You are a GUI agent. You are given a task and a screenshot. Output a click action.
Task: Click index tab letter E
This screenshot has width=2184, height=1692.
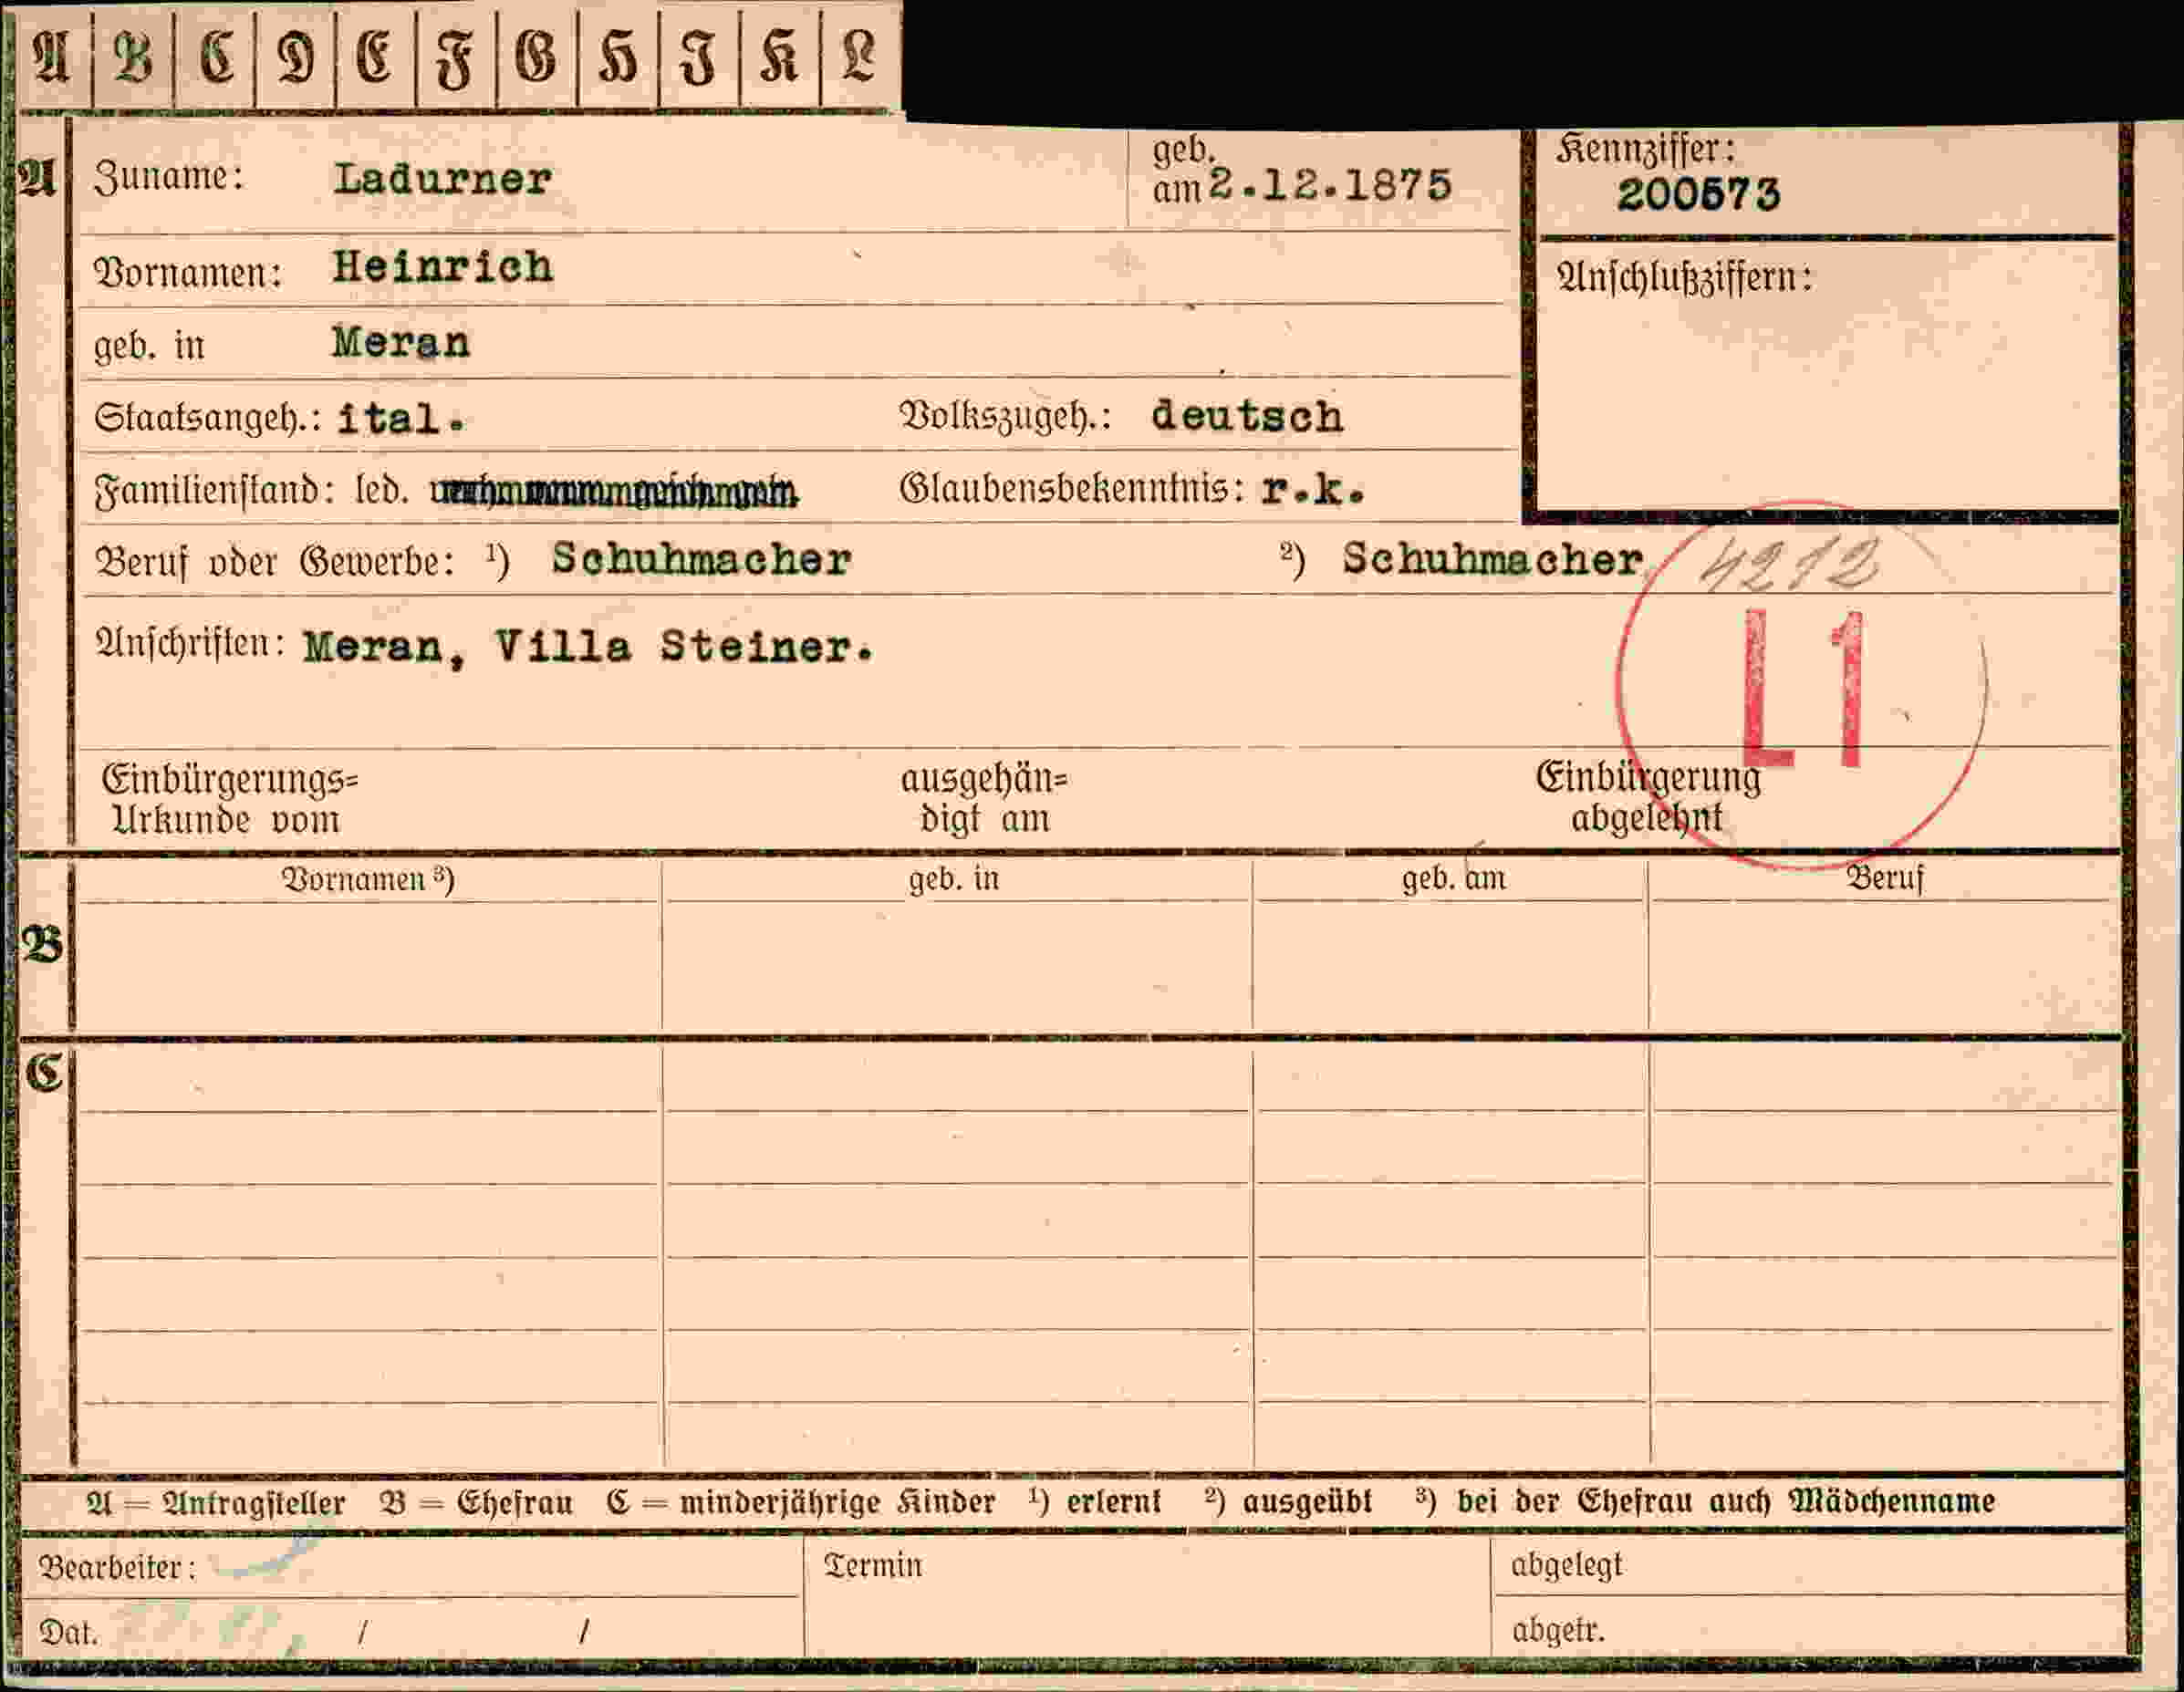(x=376, y=56)
